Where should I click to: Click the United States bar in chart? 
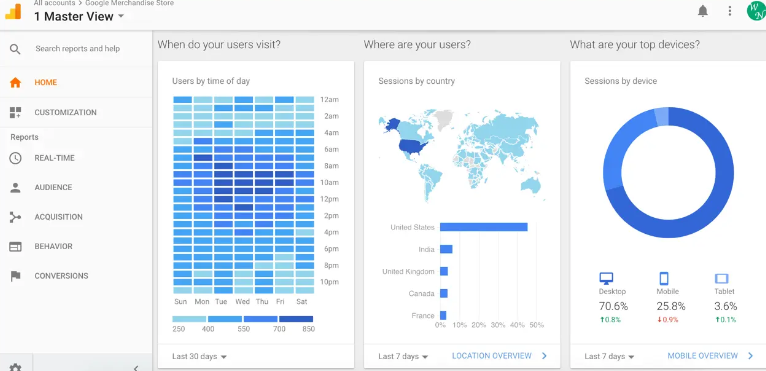click(x=484, y=227)
